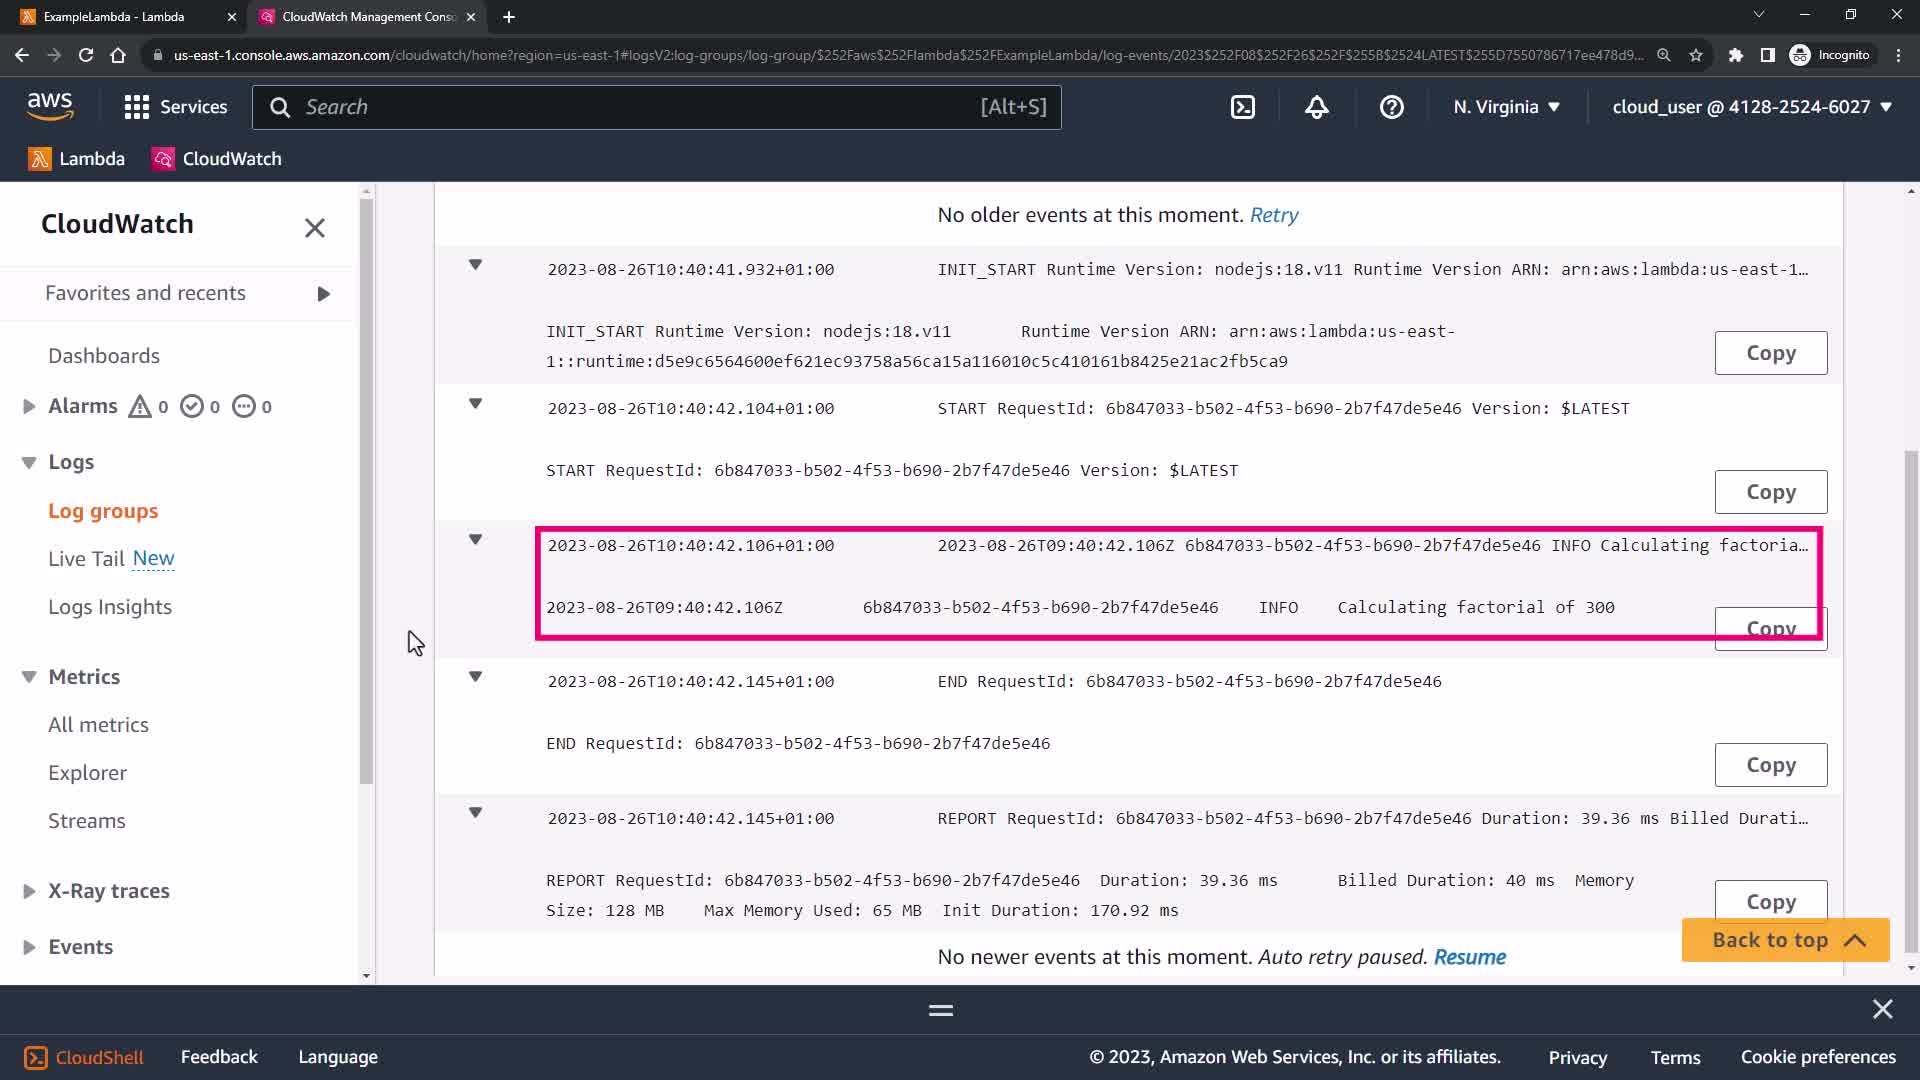Click the Back to top button
The image size is (1920, 1080).
pos(1785,940)
